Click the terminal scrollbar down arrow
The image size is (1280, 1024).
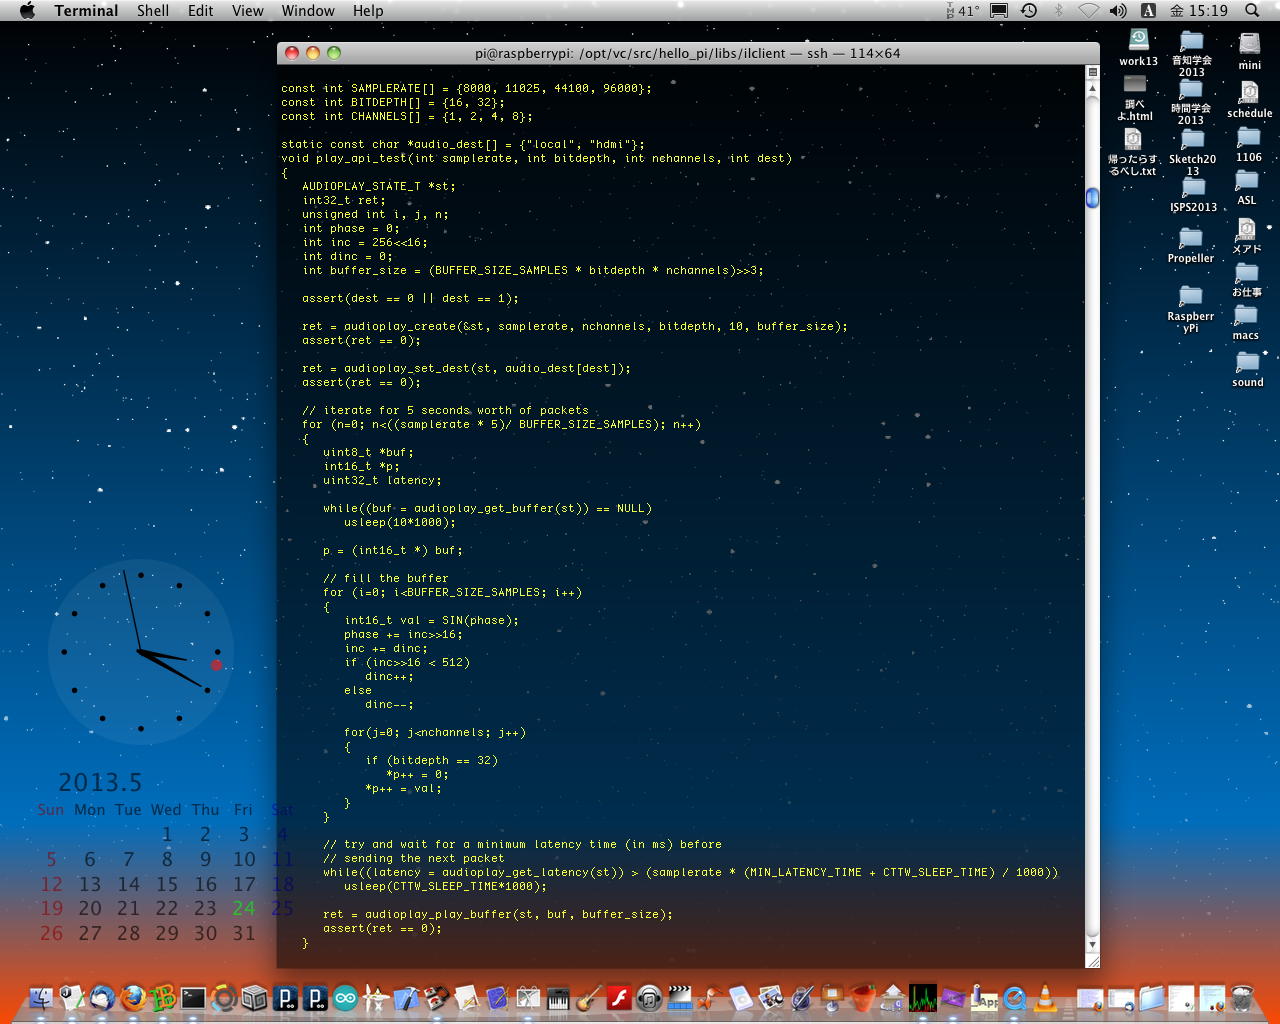1092,944
